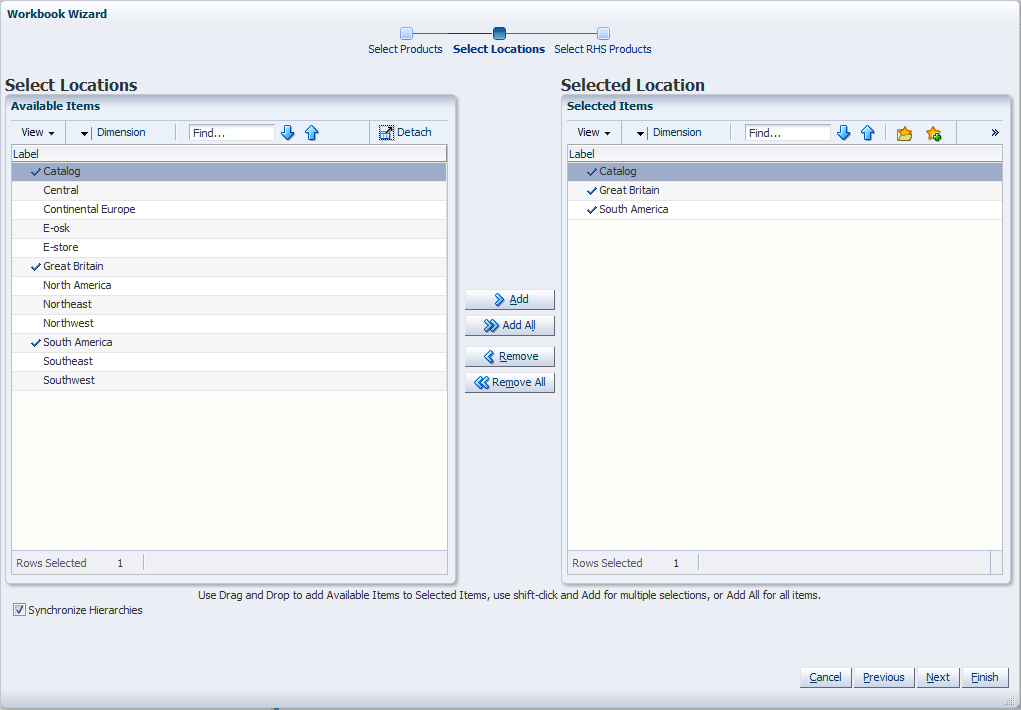Select E-store row
This screenshot has width=1021, height=710.
point(229,247)
